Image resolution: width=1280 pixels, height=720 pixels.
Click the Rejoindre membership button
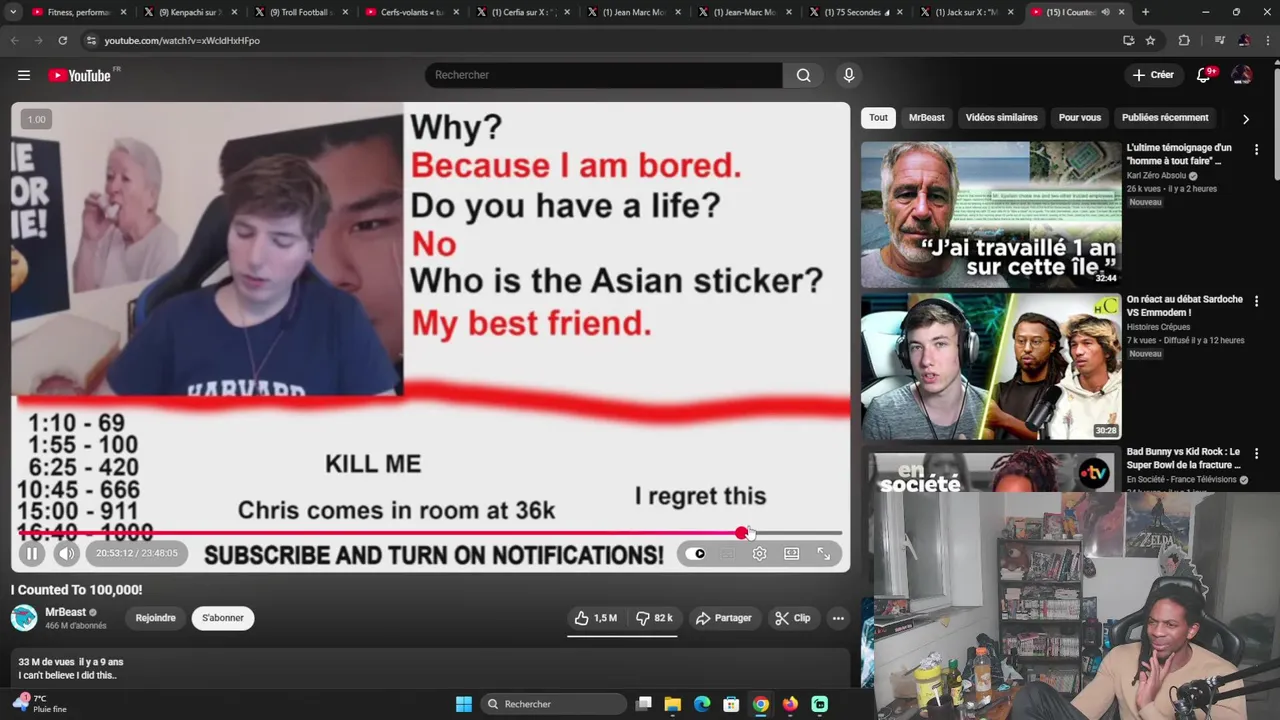pos(155,618)
